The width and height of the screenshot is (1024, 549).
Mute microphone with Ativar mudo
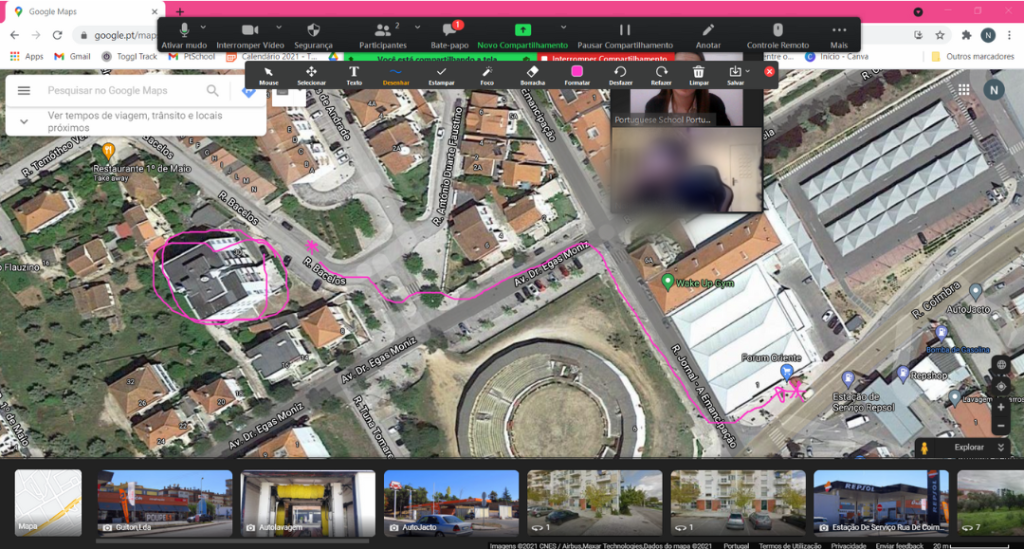[184, 35]
